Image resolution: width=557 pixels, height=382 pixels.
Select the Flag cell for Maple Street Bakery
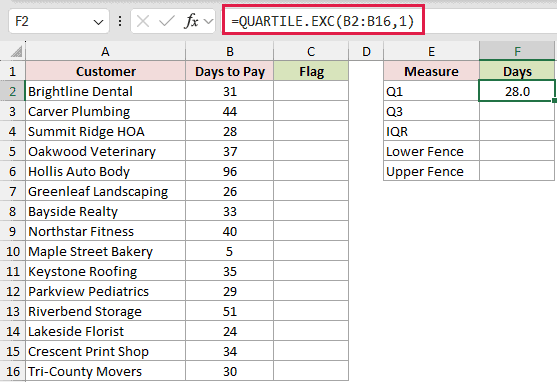pos(311,251)
